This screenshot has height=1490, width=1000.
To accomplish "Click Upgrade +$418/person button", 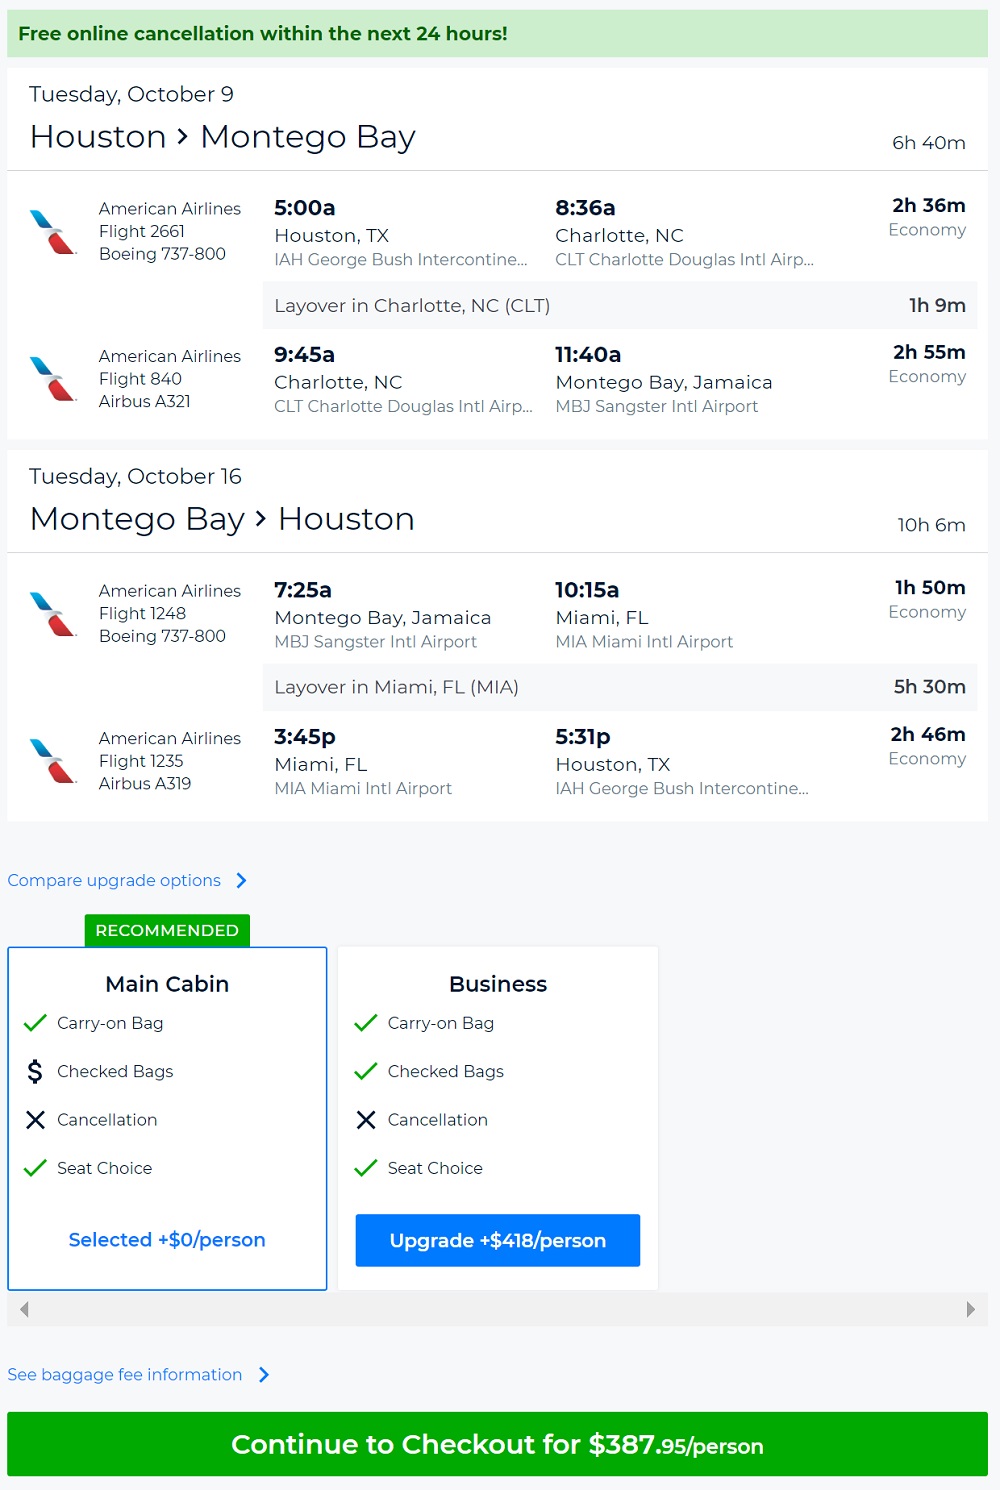I will tap(498, 1240).
